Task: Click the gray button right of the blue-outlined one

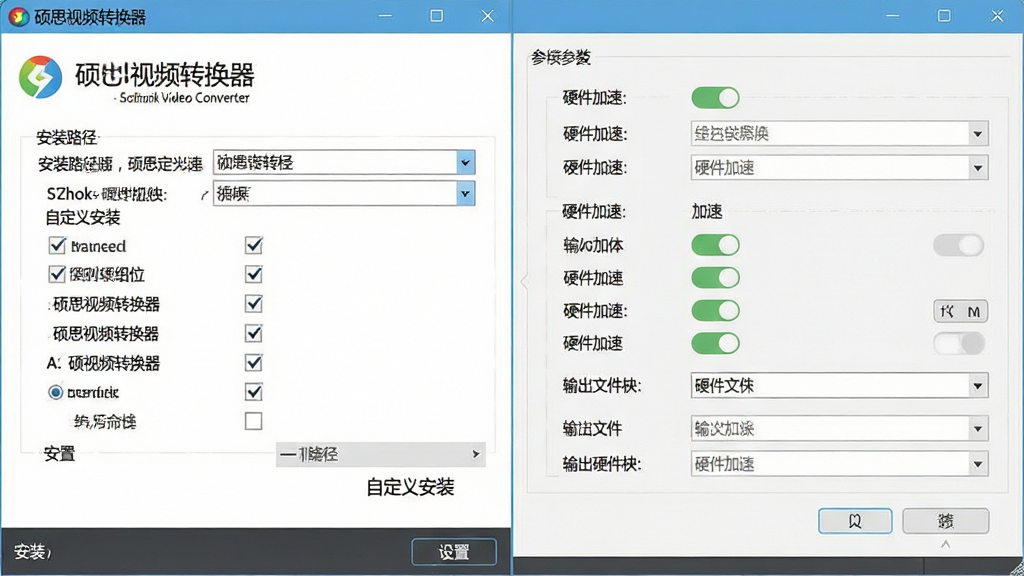Action: coord(946,520)
